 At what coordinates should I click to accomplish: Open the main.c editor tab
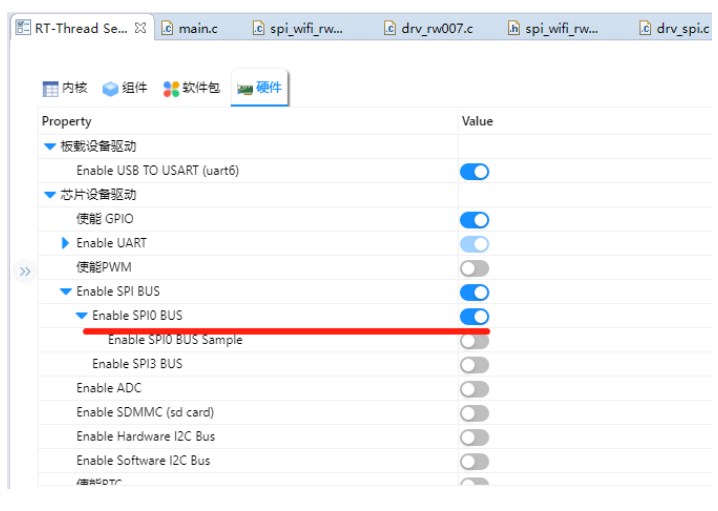point(189,28)
